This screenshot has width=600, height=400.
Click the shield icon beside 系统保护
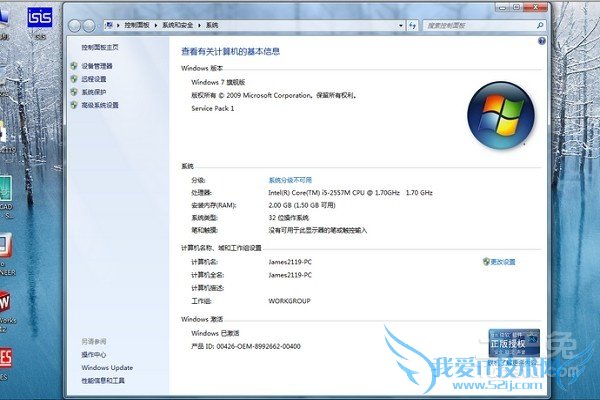(x=74, y=92)
